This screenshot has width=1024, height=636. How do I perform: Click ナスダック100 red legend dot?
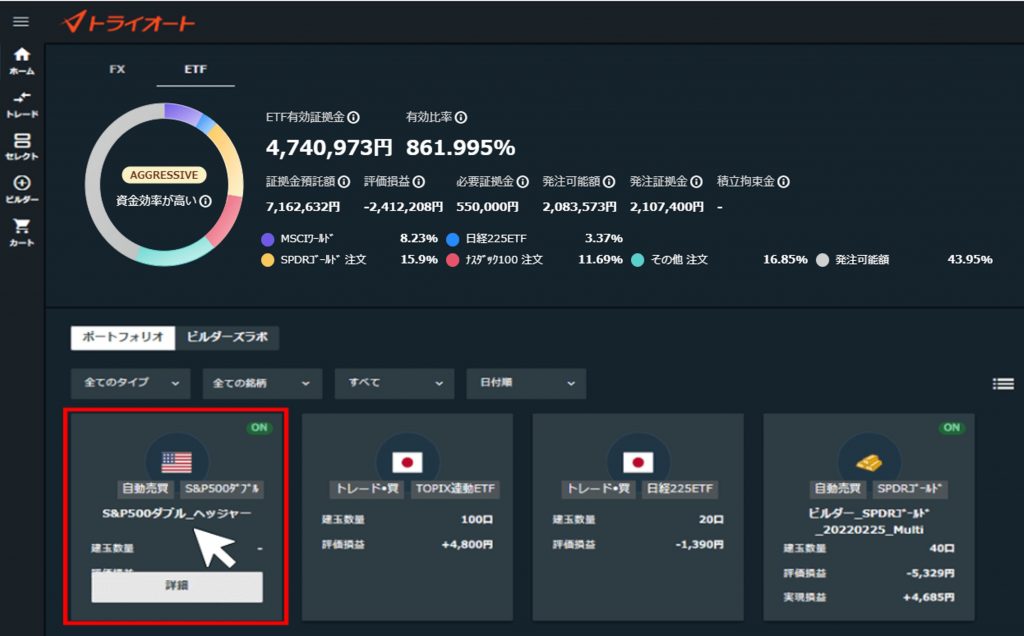pos(453,260)
